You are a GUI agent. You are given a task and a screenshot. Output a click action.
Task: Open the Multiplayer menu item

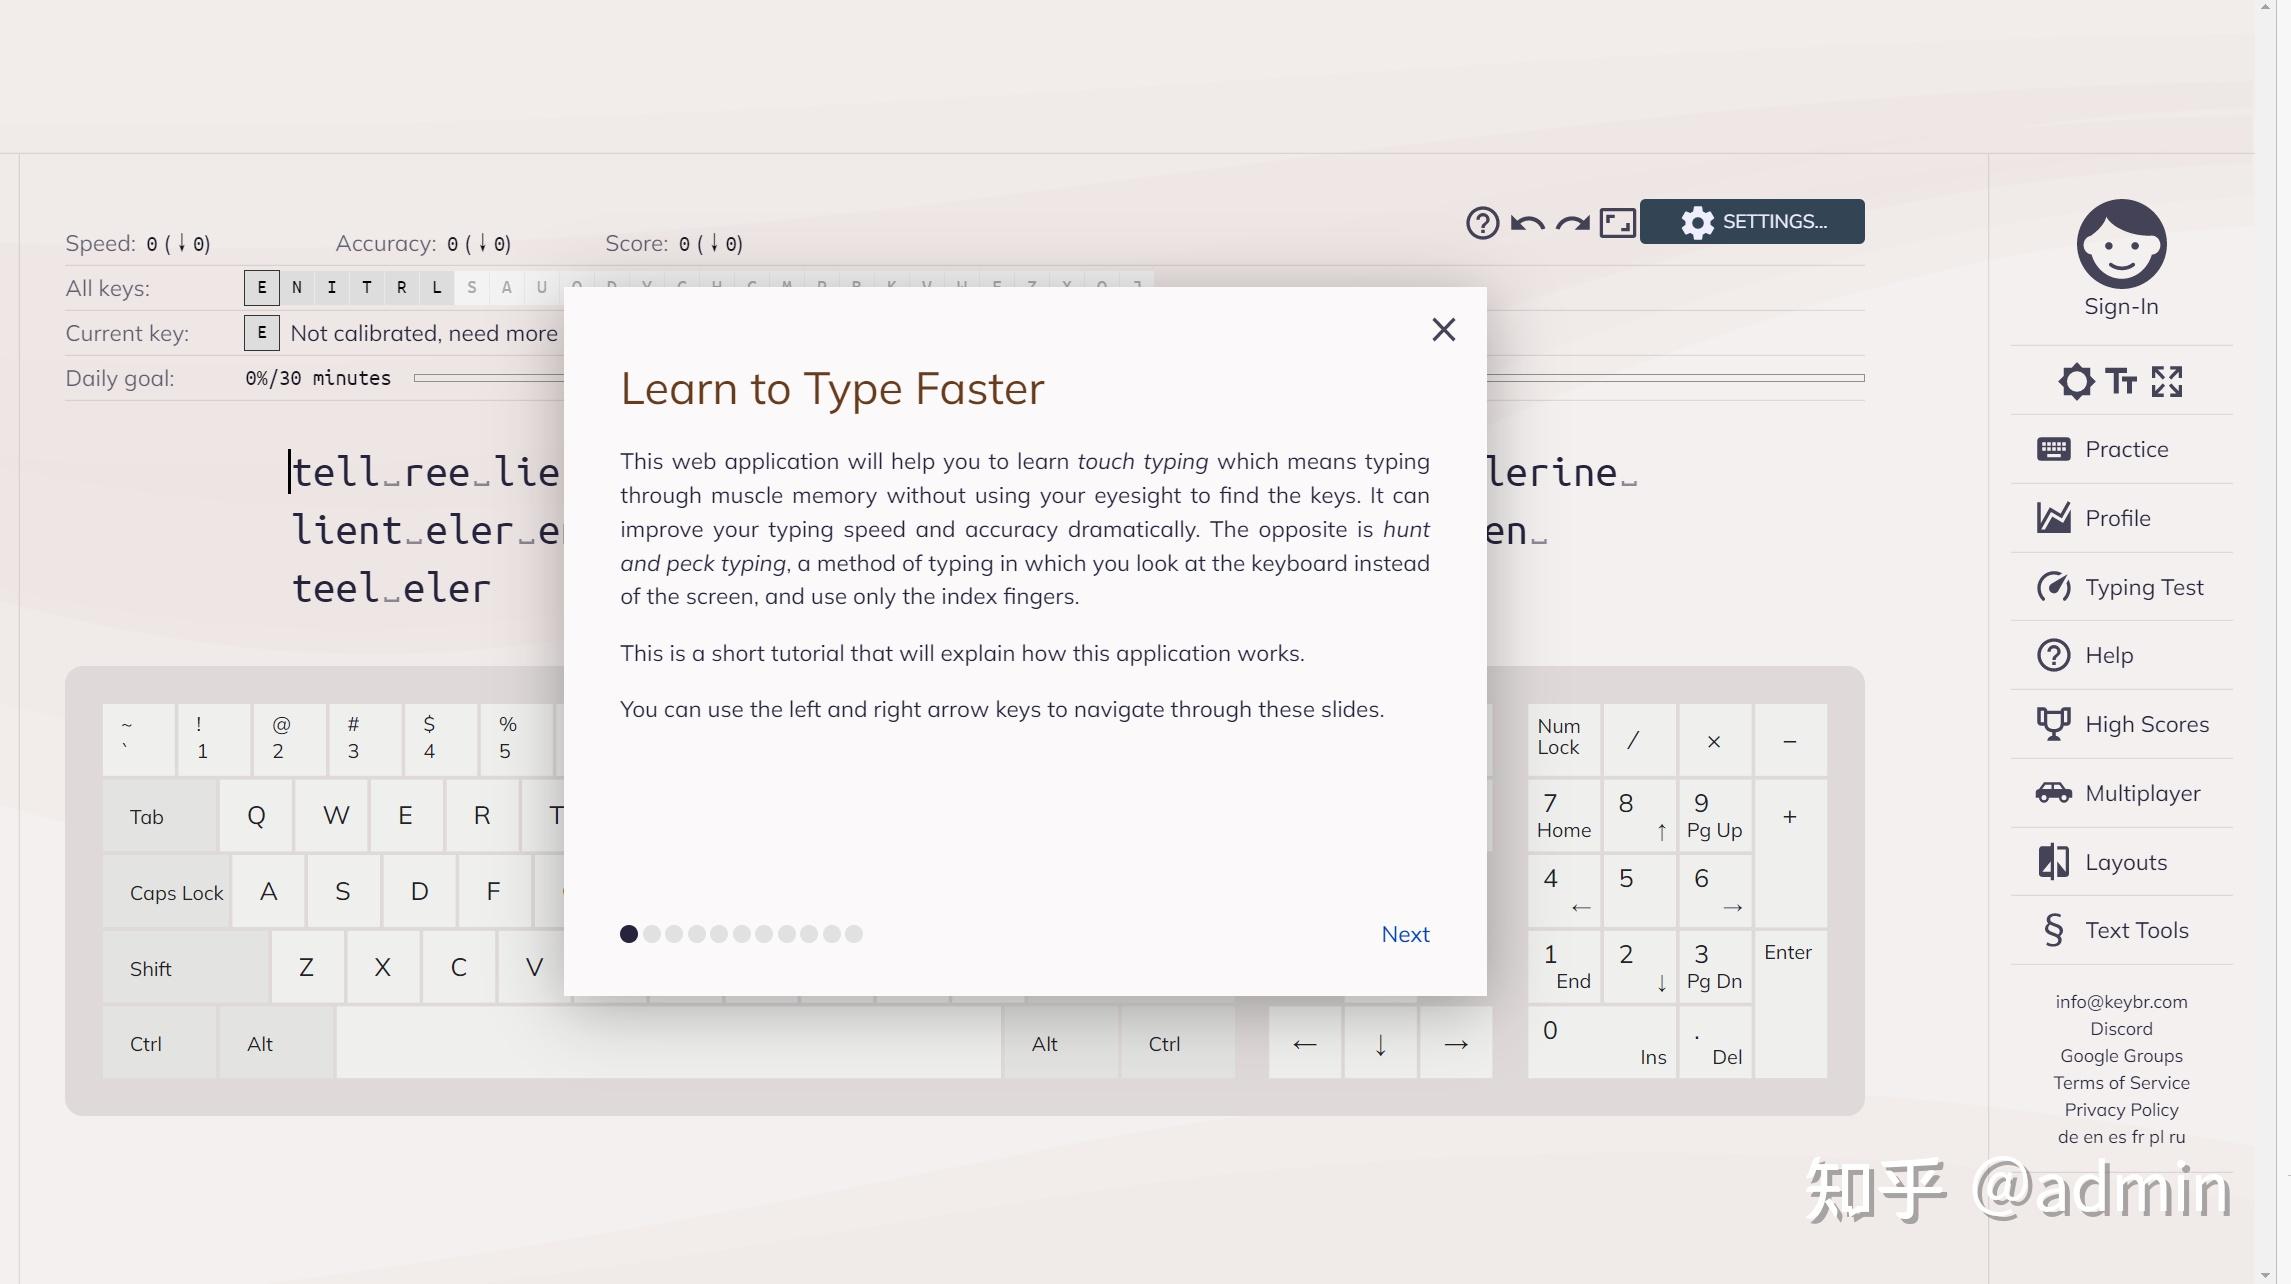(x=2121, y=793)
